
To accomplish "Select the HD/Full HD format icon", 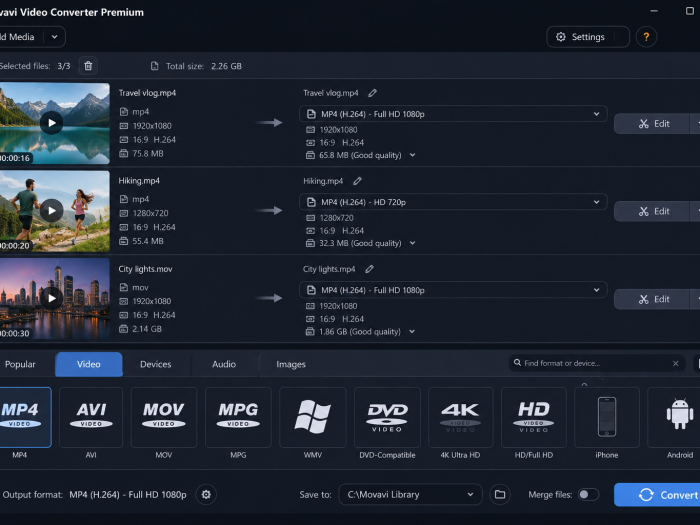I will [x=533, y=417].
